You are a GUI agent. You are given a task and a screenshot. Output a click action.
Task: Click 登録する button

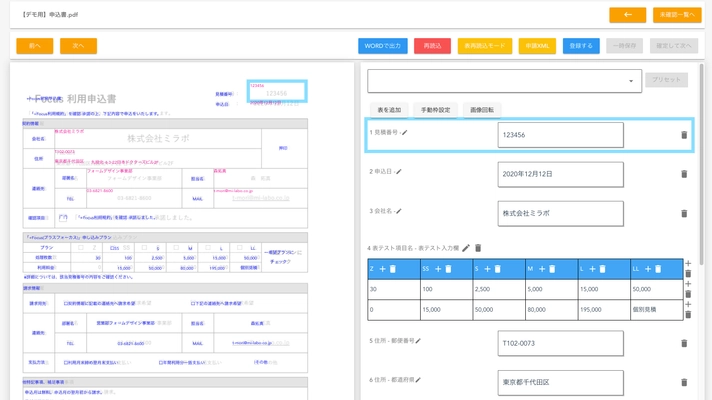point(580,46)
